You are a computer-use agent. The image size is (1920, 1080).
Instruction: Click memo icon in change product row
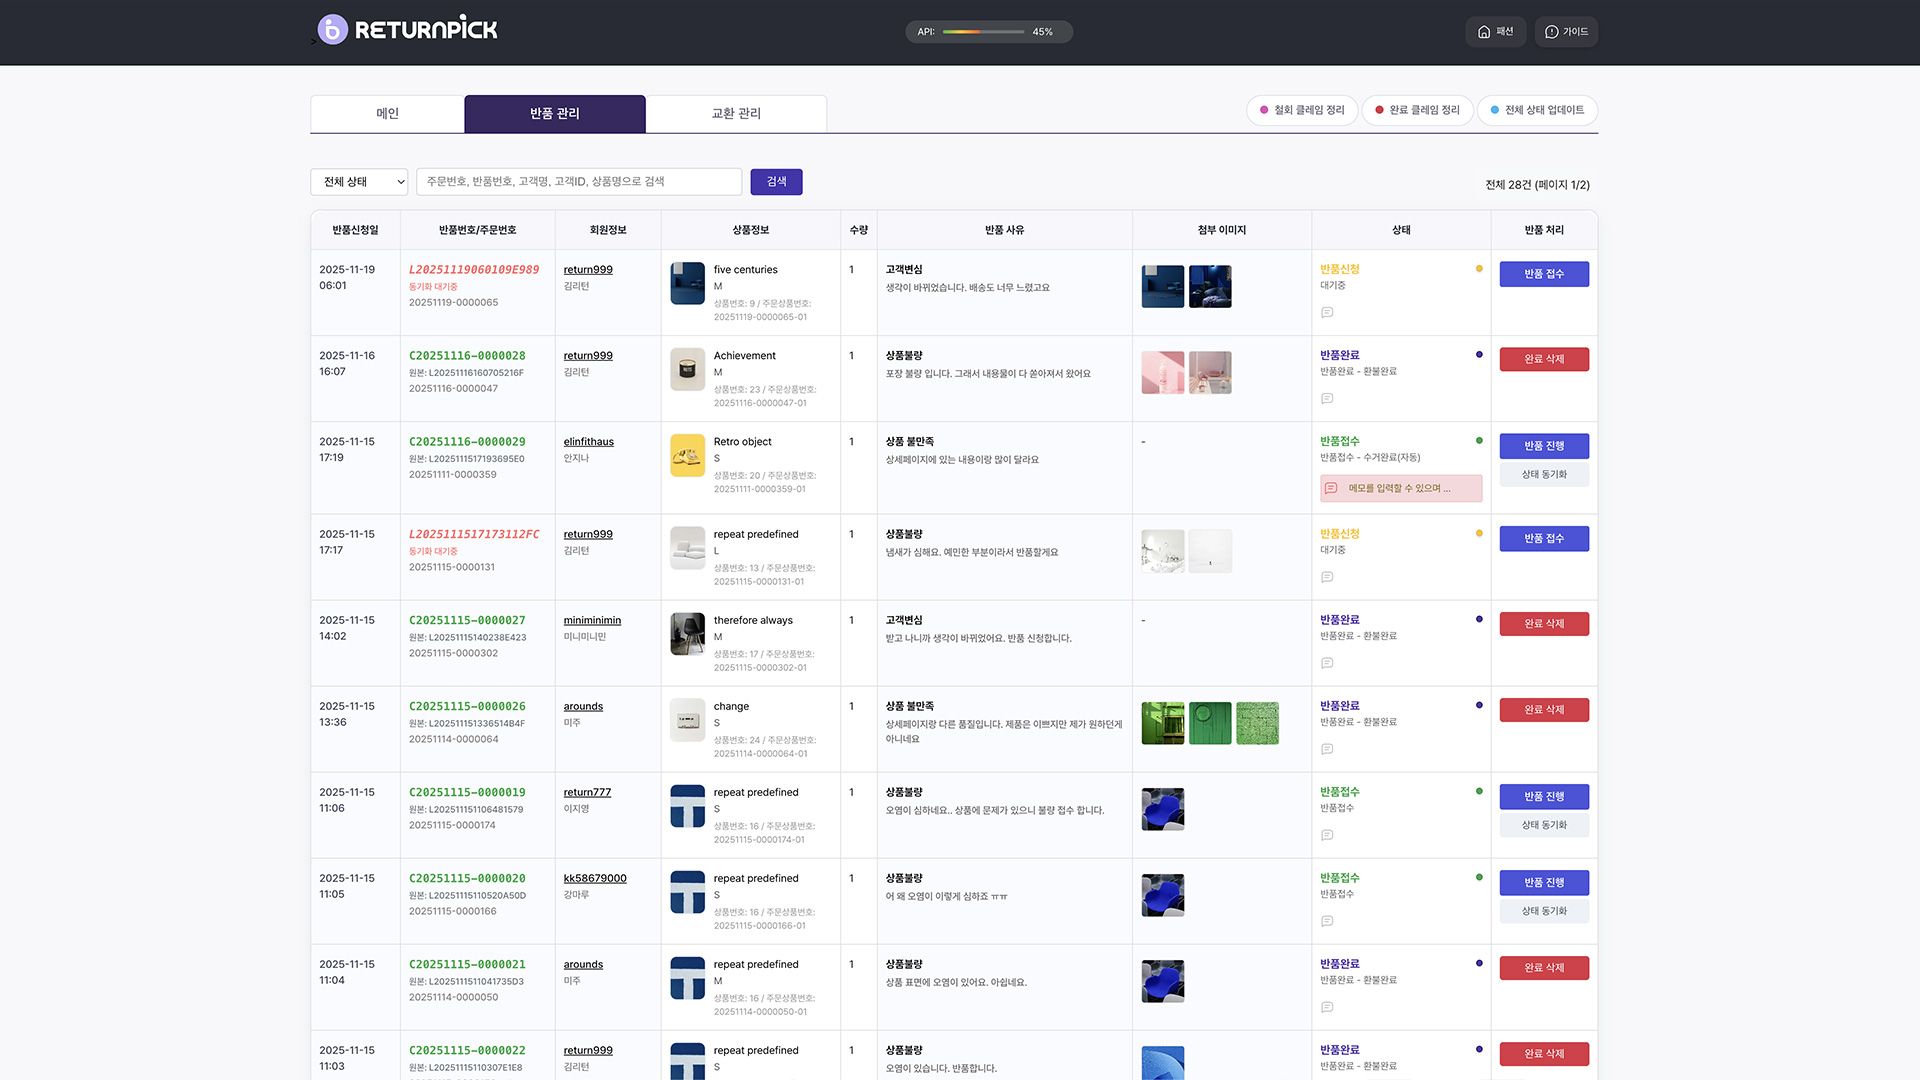[x=1327, y=749]
